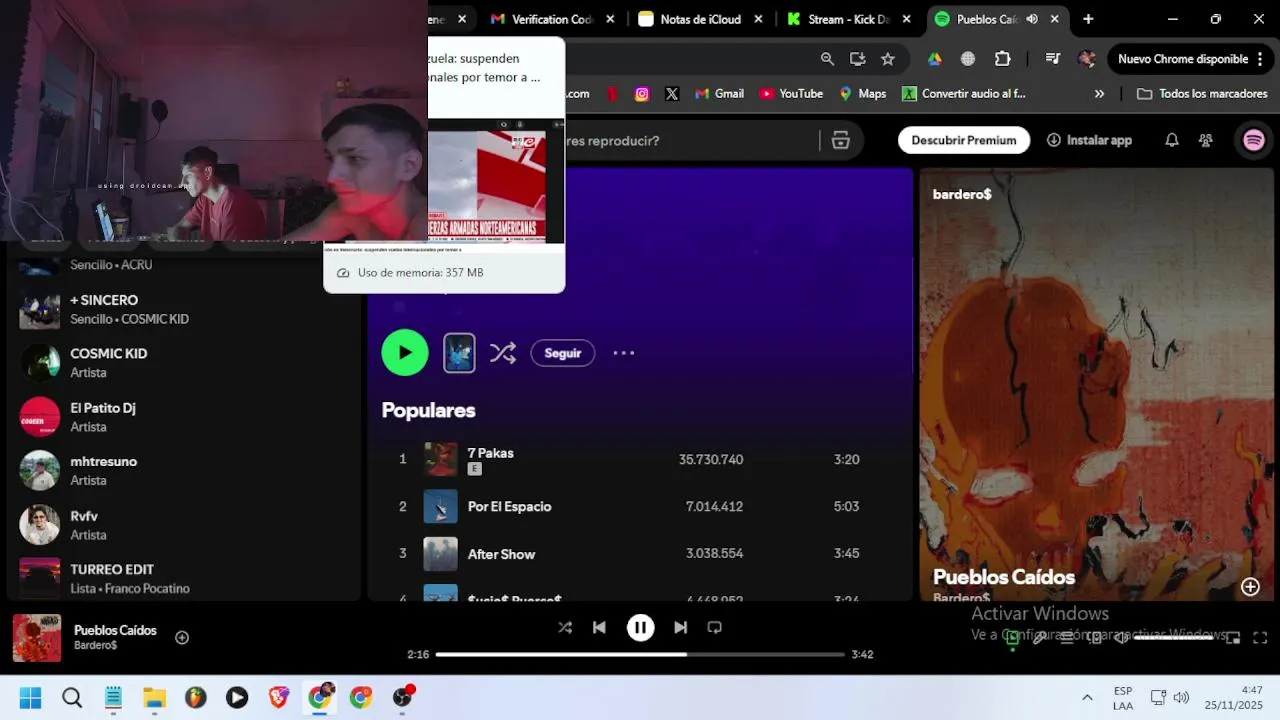
Task: Open Todos los marcadores folder
Action: click(x=1202, y=94)
